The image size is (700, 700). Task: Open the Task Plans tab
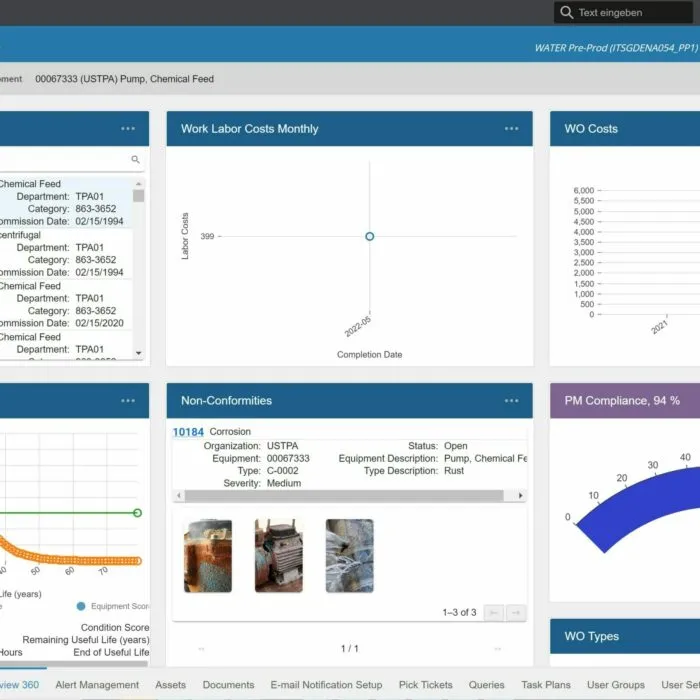click(x=546, y=684)
